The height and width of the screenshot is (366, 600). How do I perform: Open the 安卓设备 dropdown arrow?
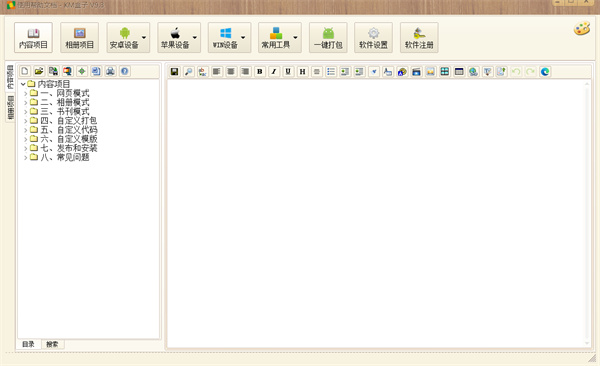point(144,38)
